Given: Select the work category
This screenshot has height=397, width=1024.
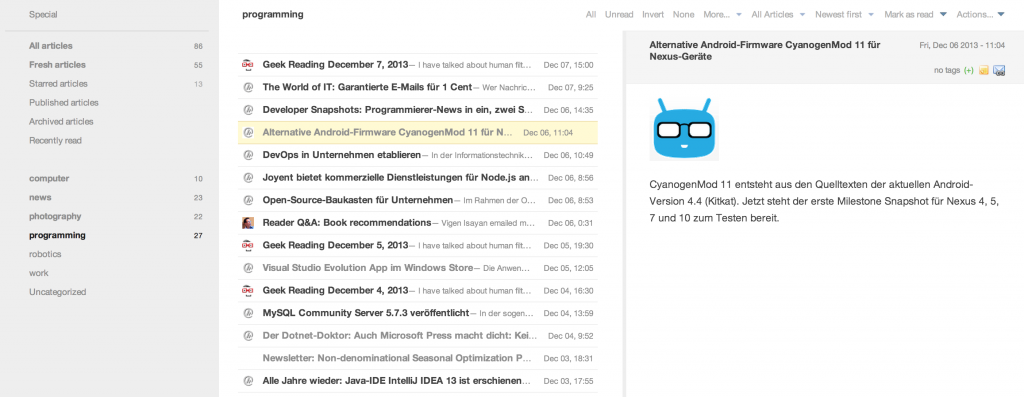Looking at the screenshot, I should pos(39,273).
